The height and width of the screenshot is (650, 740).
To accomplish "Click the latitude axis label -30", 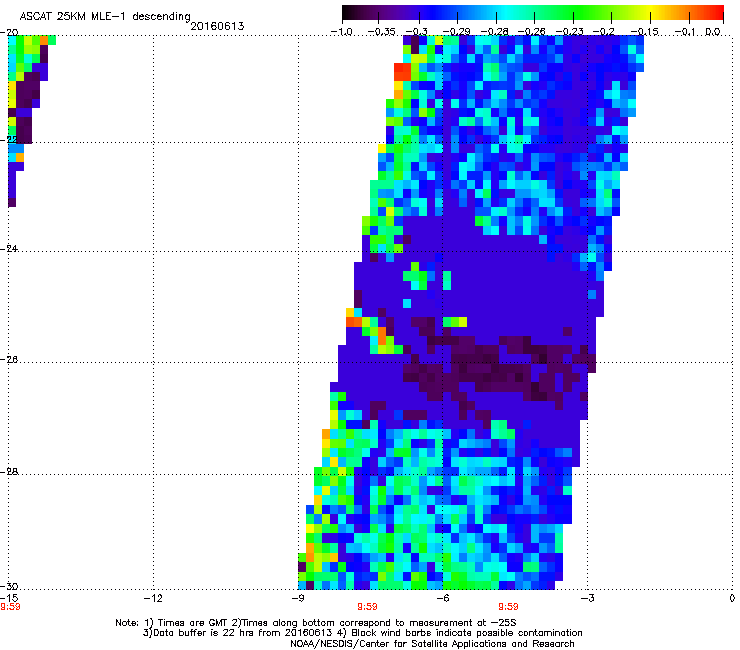I will (9, 587).
